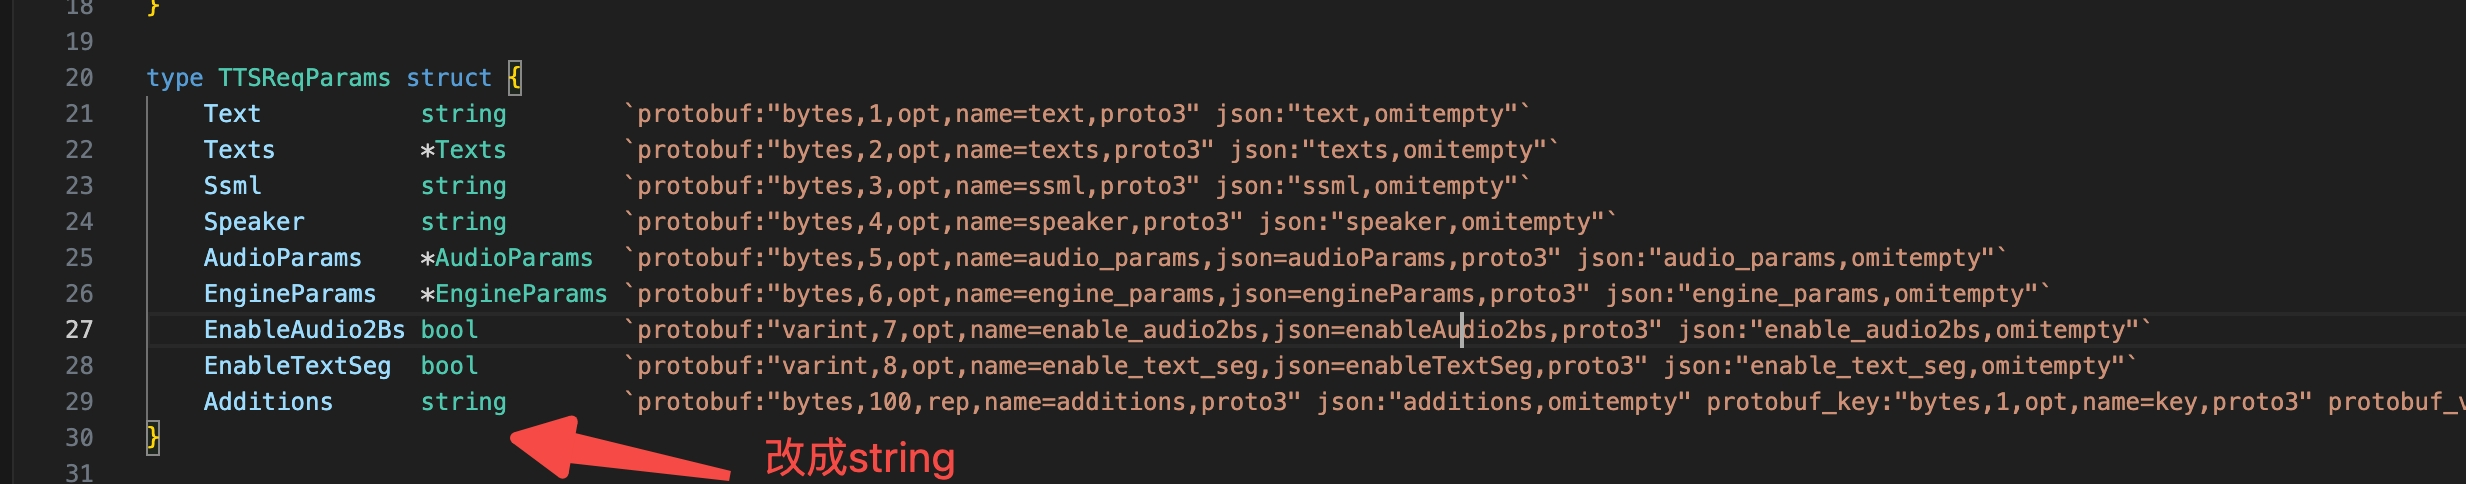Select line number 29 in the gutter
Image resolution: width=2466 pixels, height=484 pixels.
(79, 402)
